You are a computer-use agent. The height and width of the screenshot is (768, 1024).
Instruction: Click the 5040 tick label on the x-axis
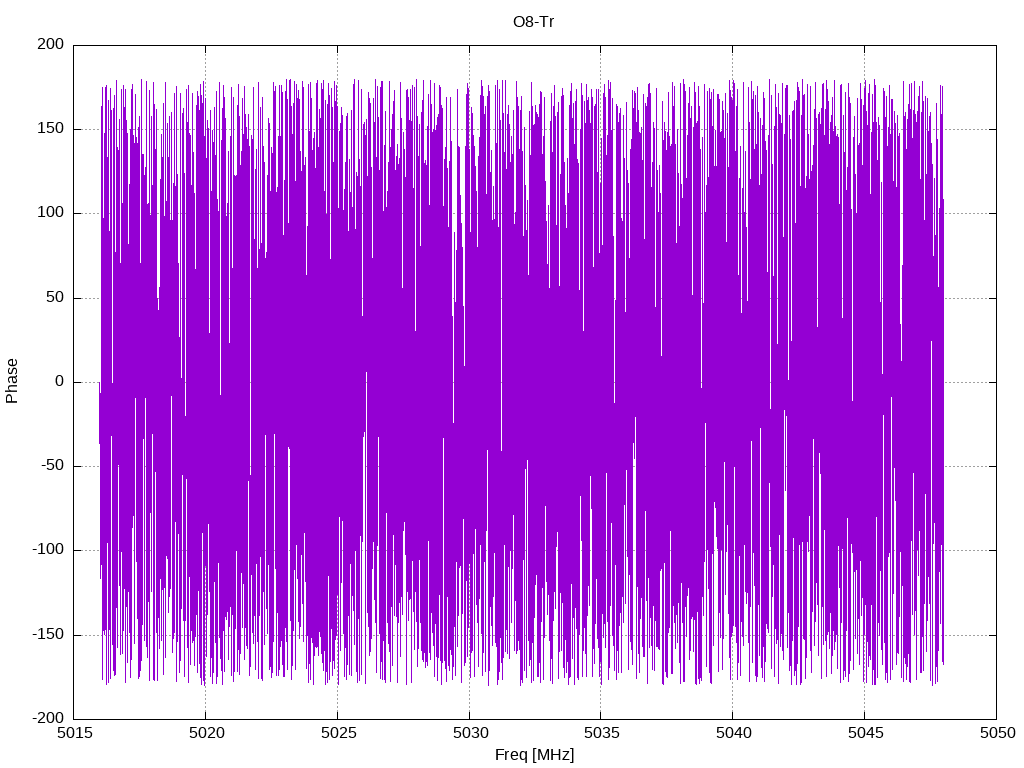733,733
